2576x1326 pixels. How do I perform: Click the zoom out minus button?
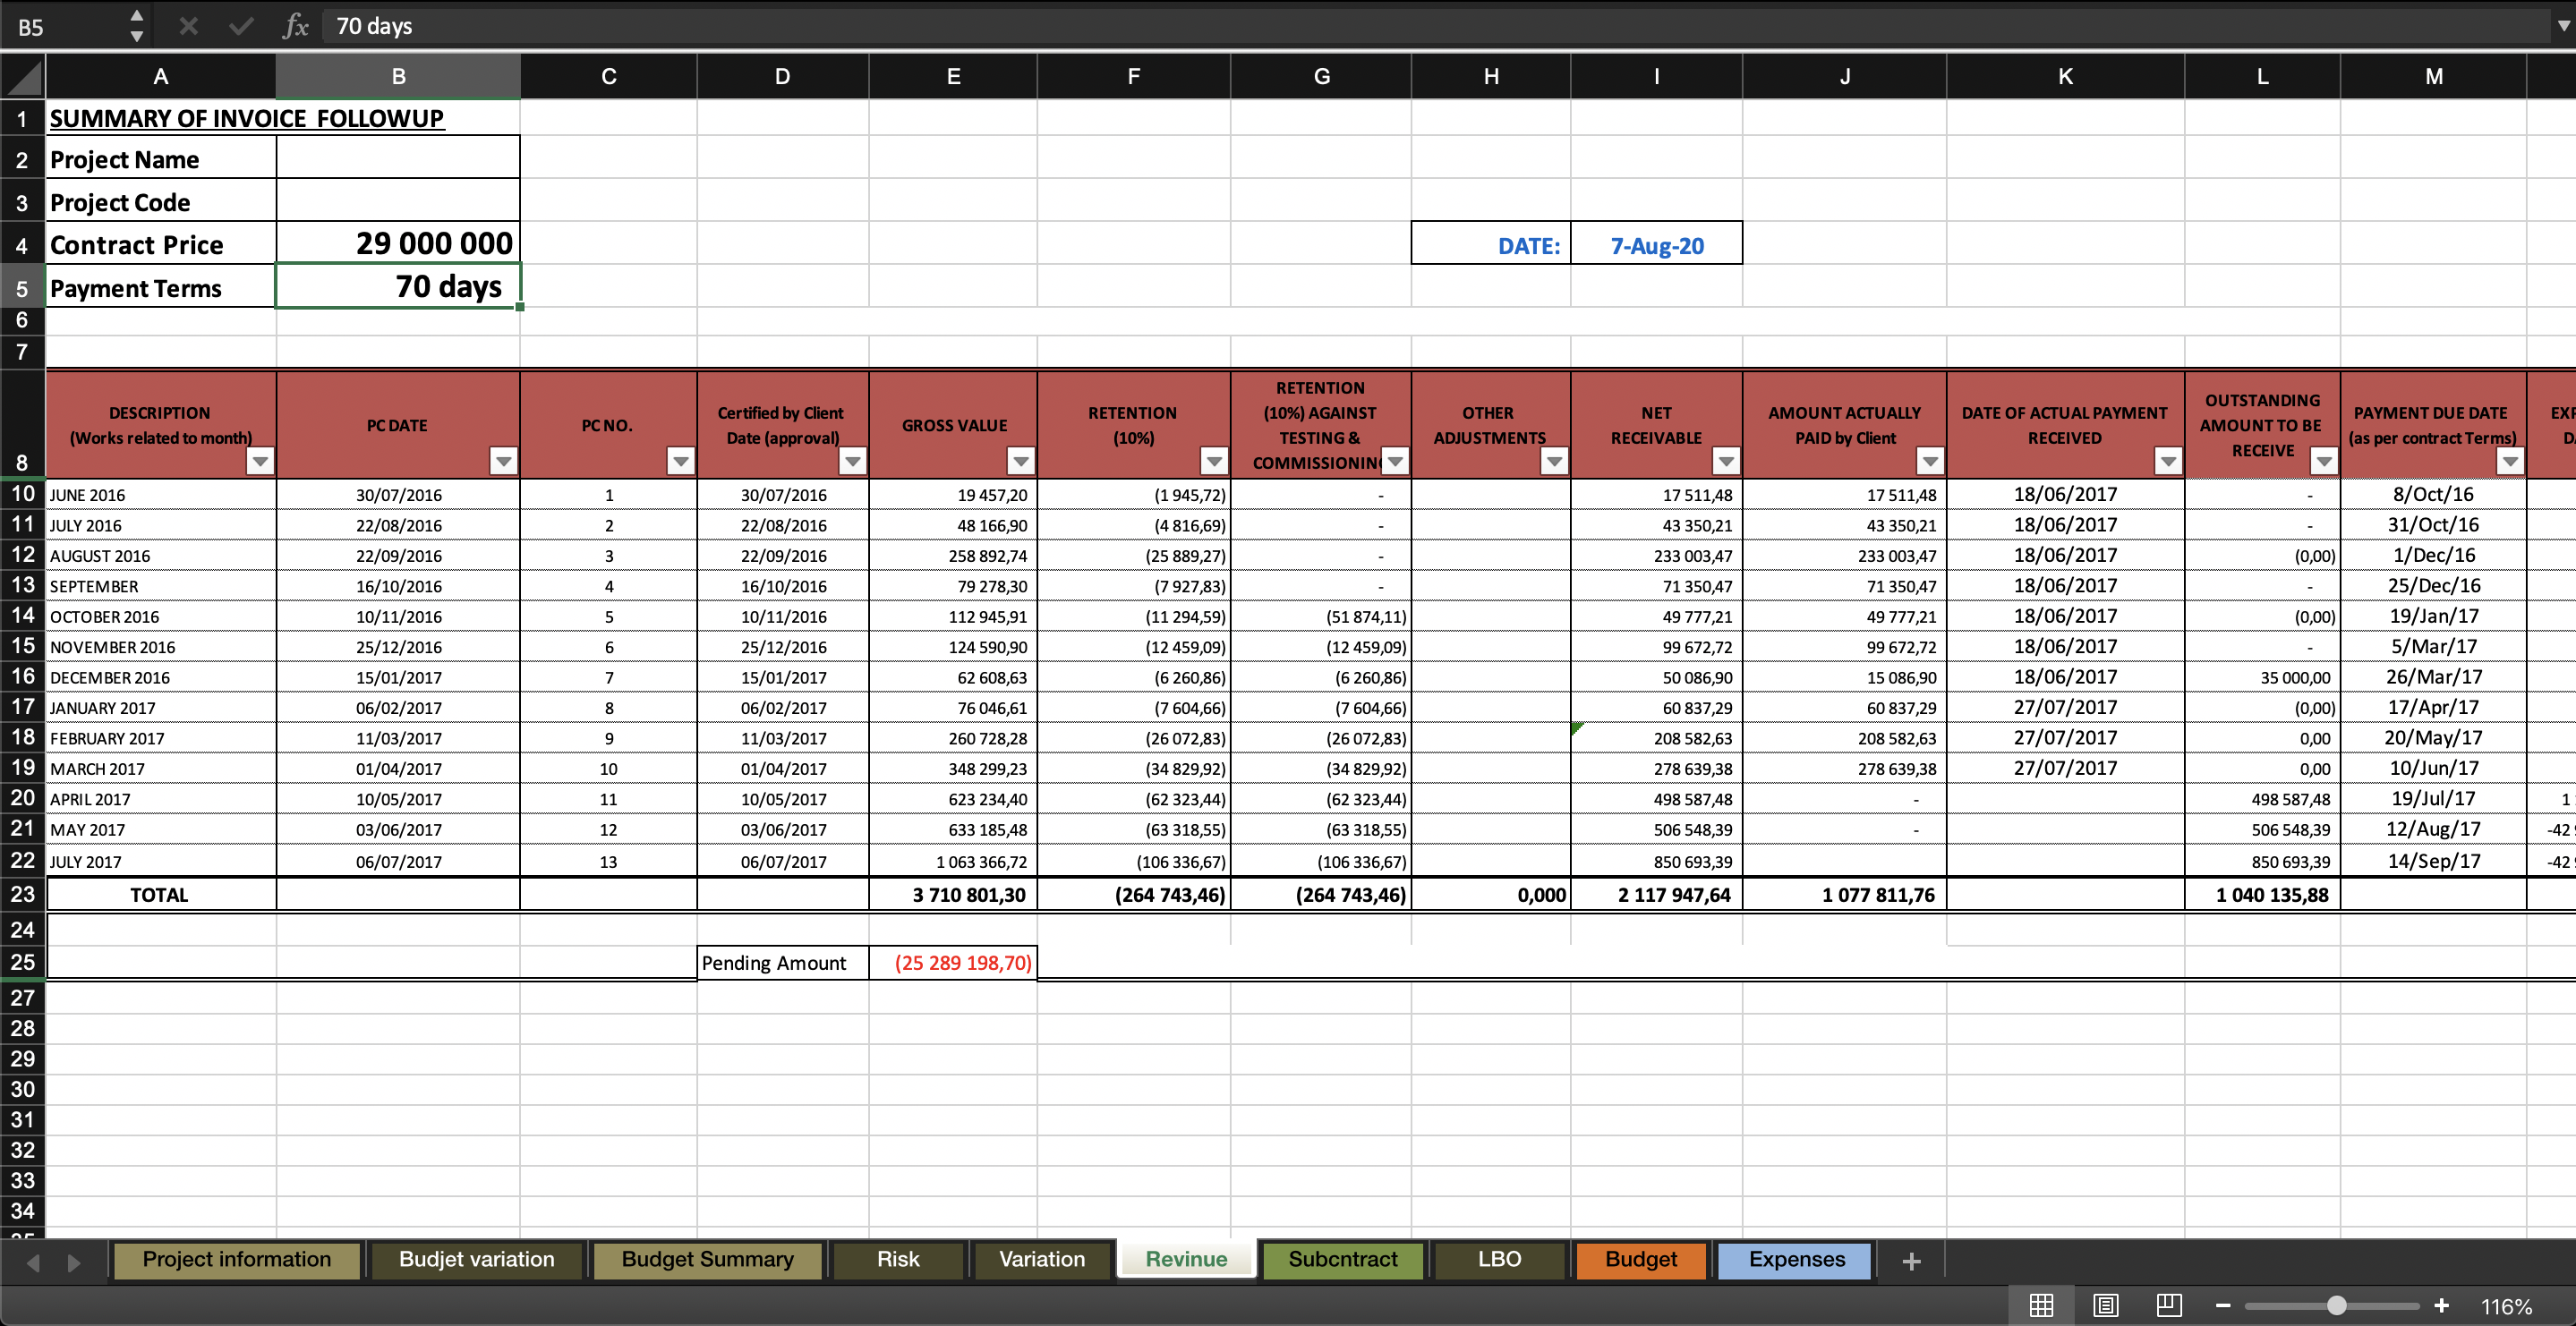click(2223, 1306)
